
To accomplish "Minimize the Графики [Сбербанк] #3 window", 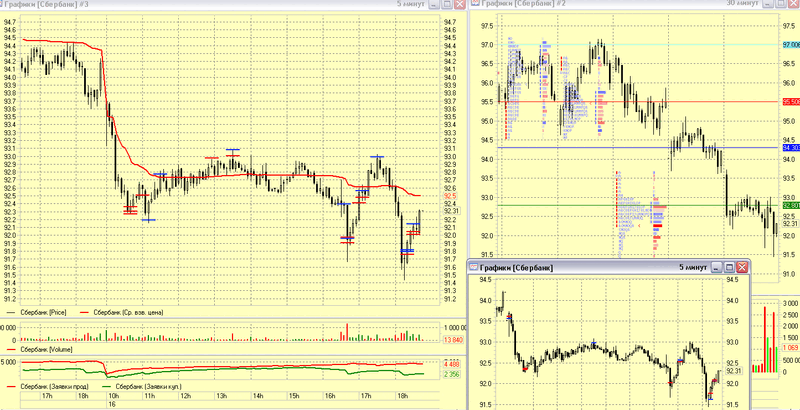I will click(434, 4).
